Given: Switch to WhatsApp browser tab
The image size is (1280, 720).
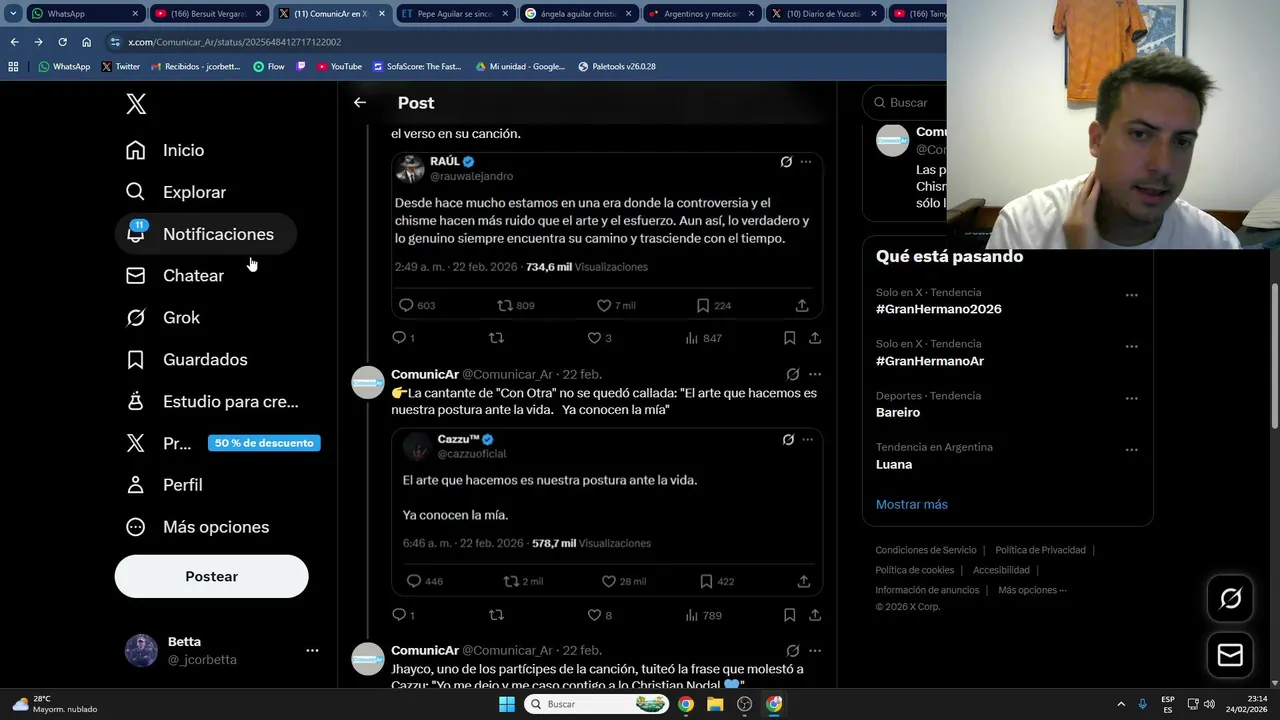Looking at the screenshot, I should tap(85, 14).
